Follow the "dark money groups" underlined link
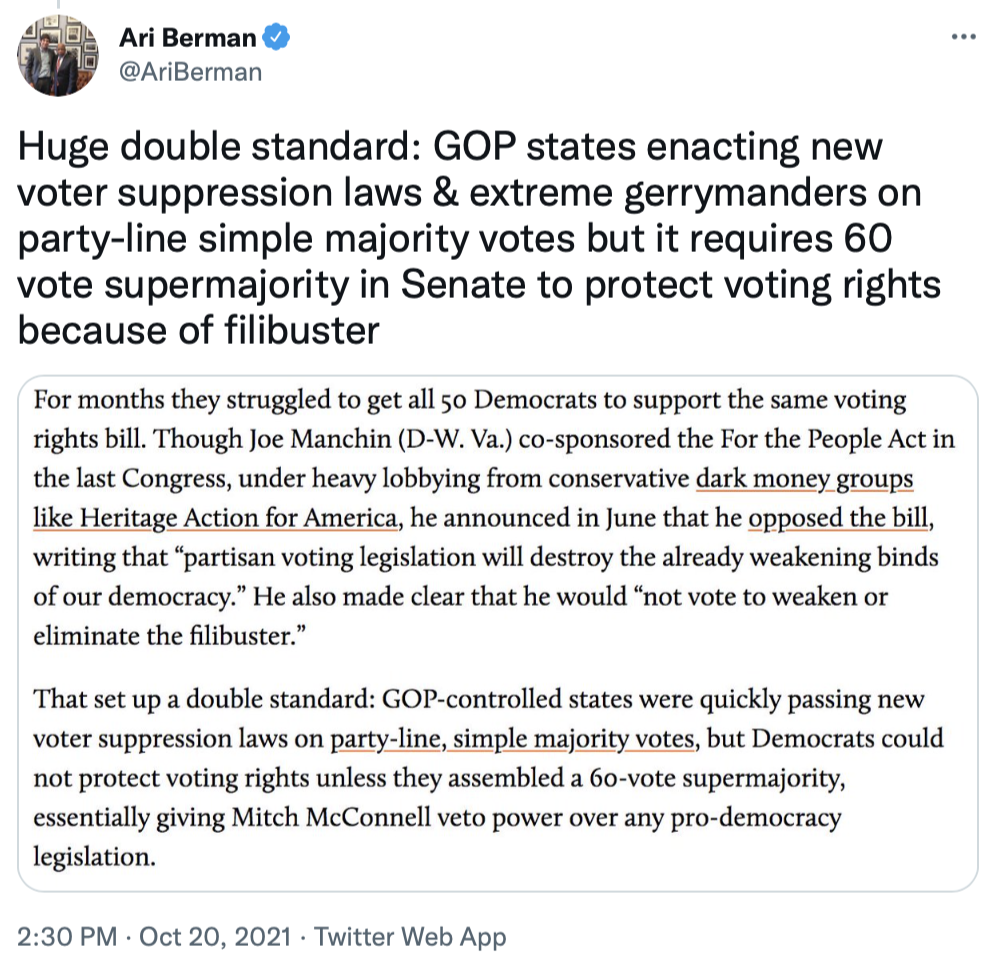The height and width of the screenshot is (962, 992). tap(804, 479)
